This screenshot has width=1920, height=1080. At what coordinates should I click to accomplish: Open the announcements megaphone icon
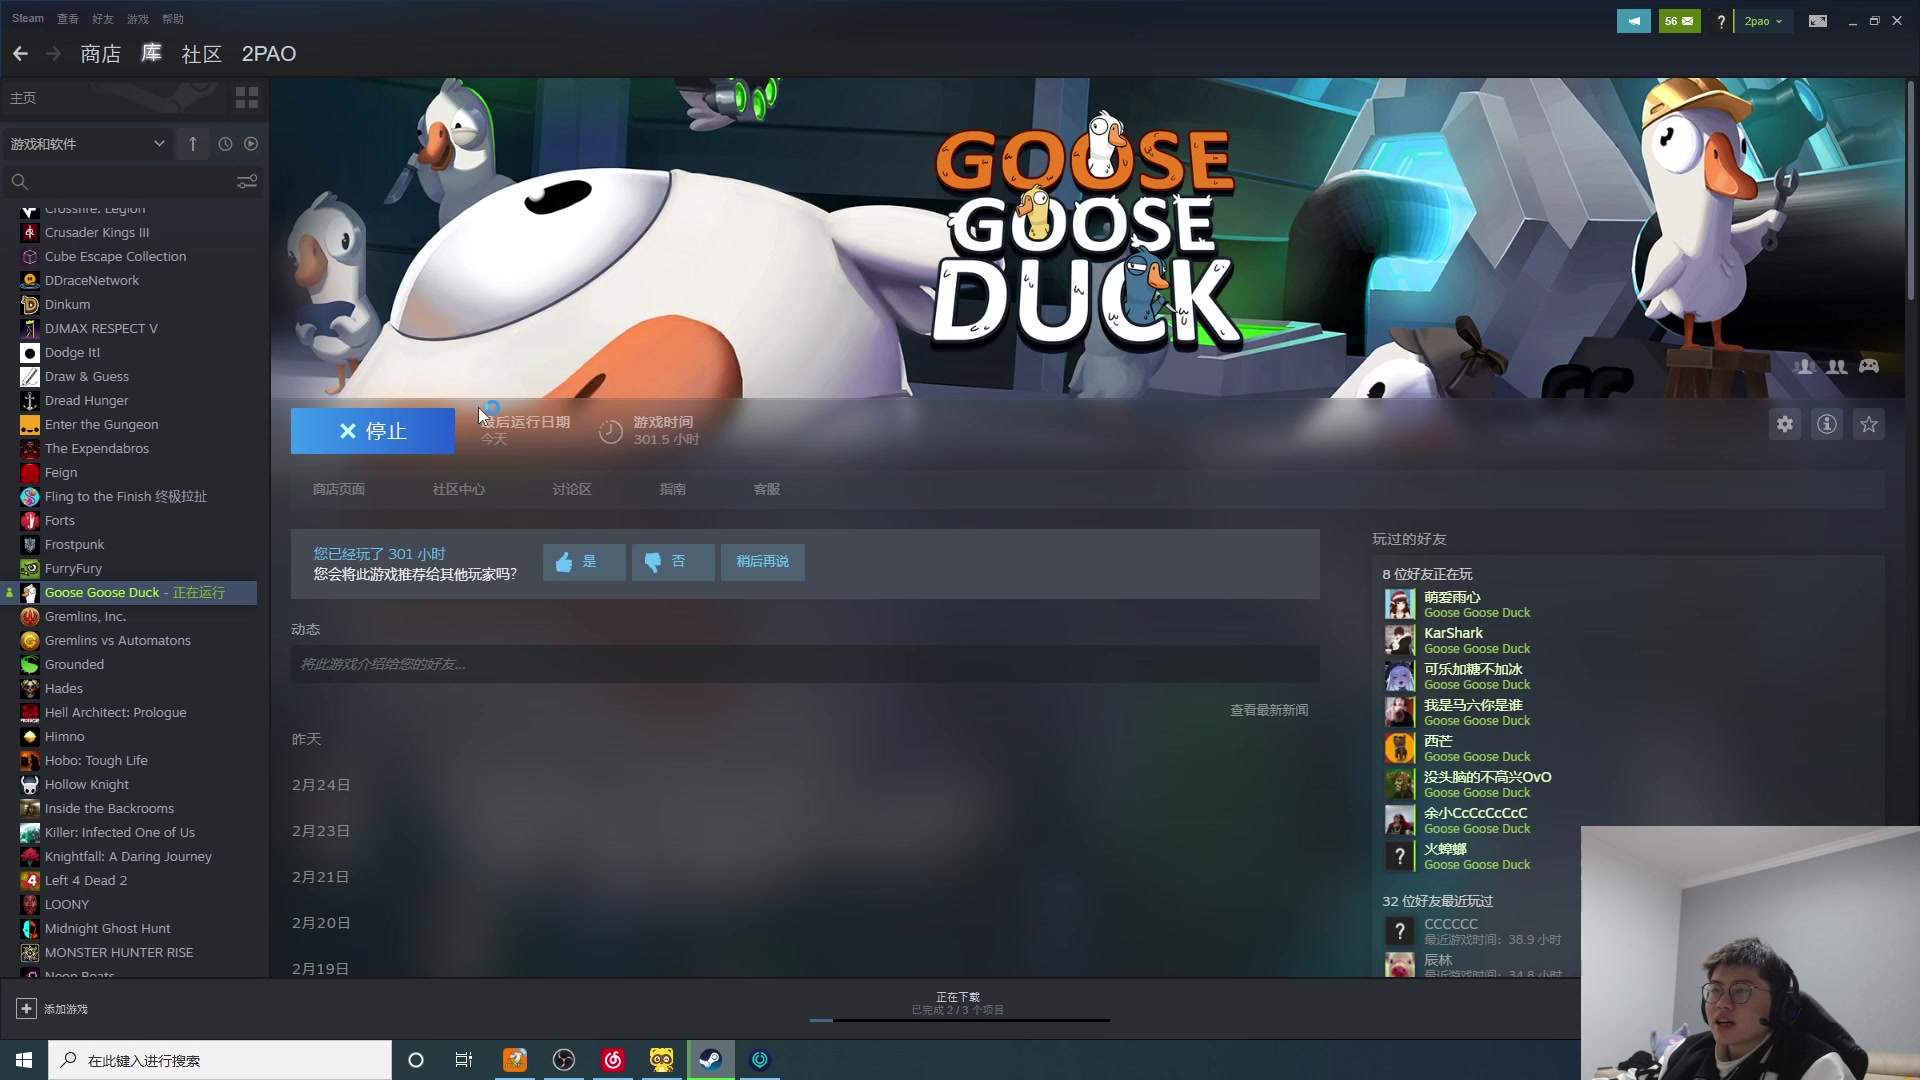[x=1633, y=21]
